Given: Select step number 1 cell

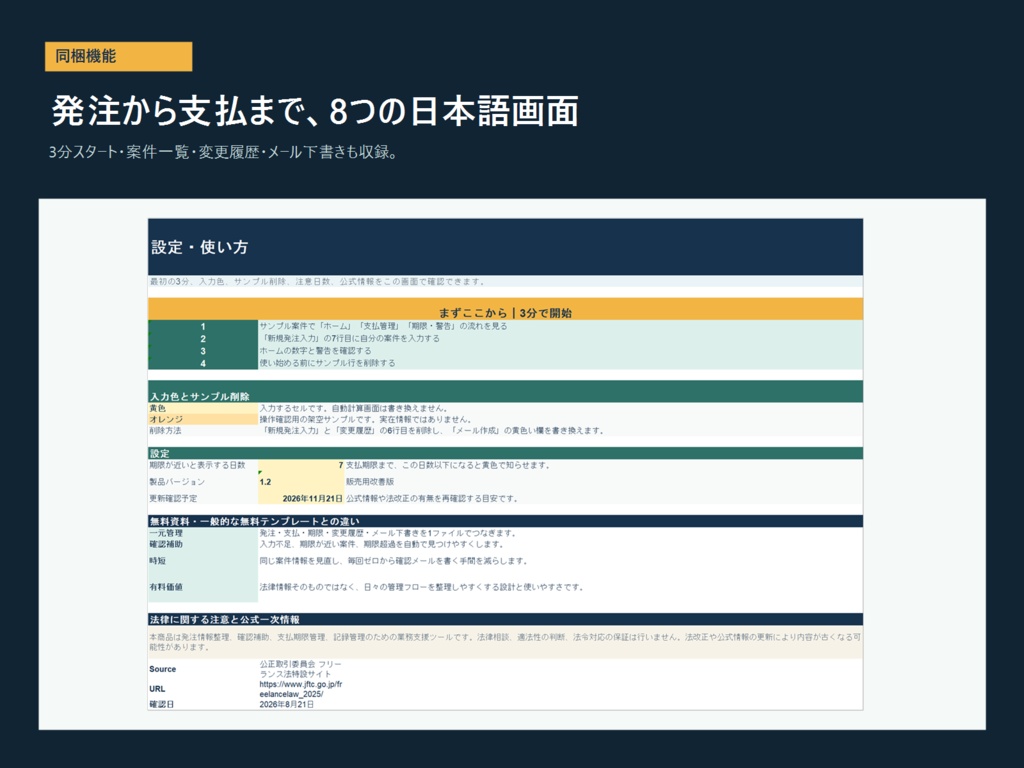Looking at the screenshot, I should [203, 326].
